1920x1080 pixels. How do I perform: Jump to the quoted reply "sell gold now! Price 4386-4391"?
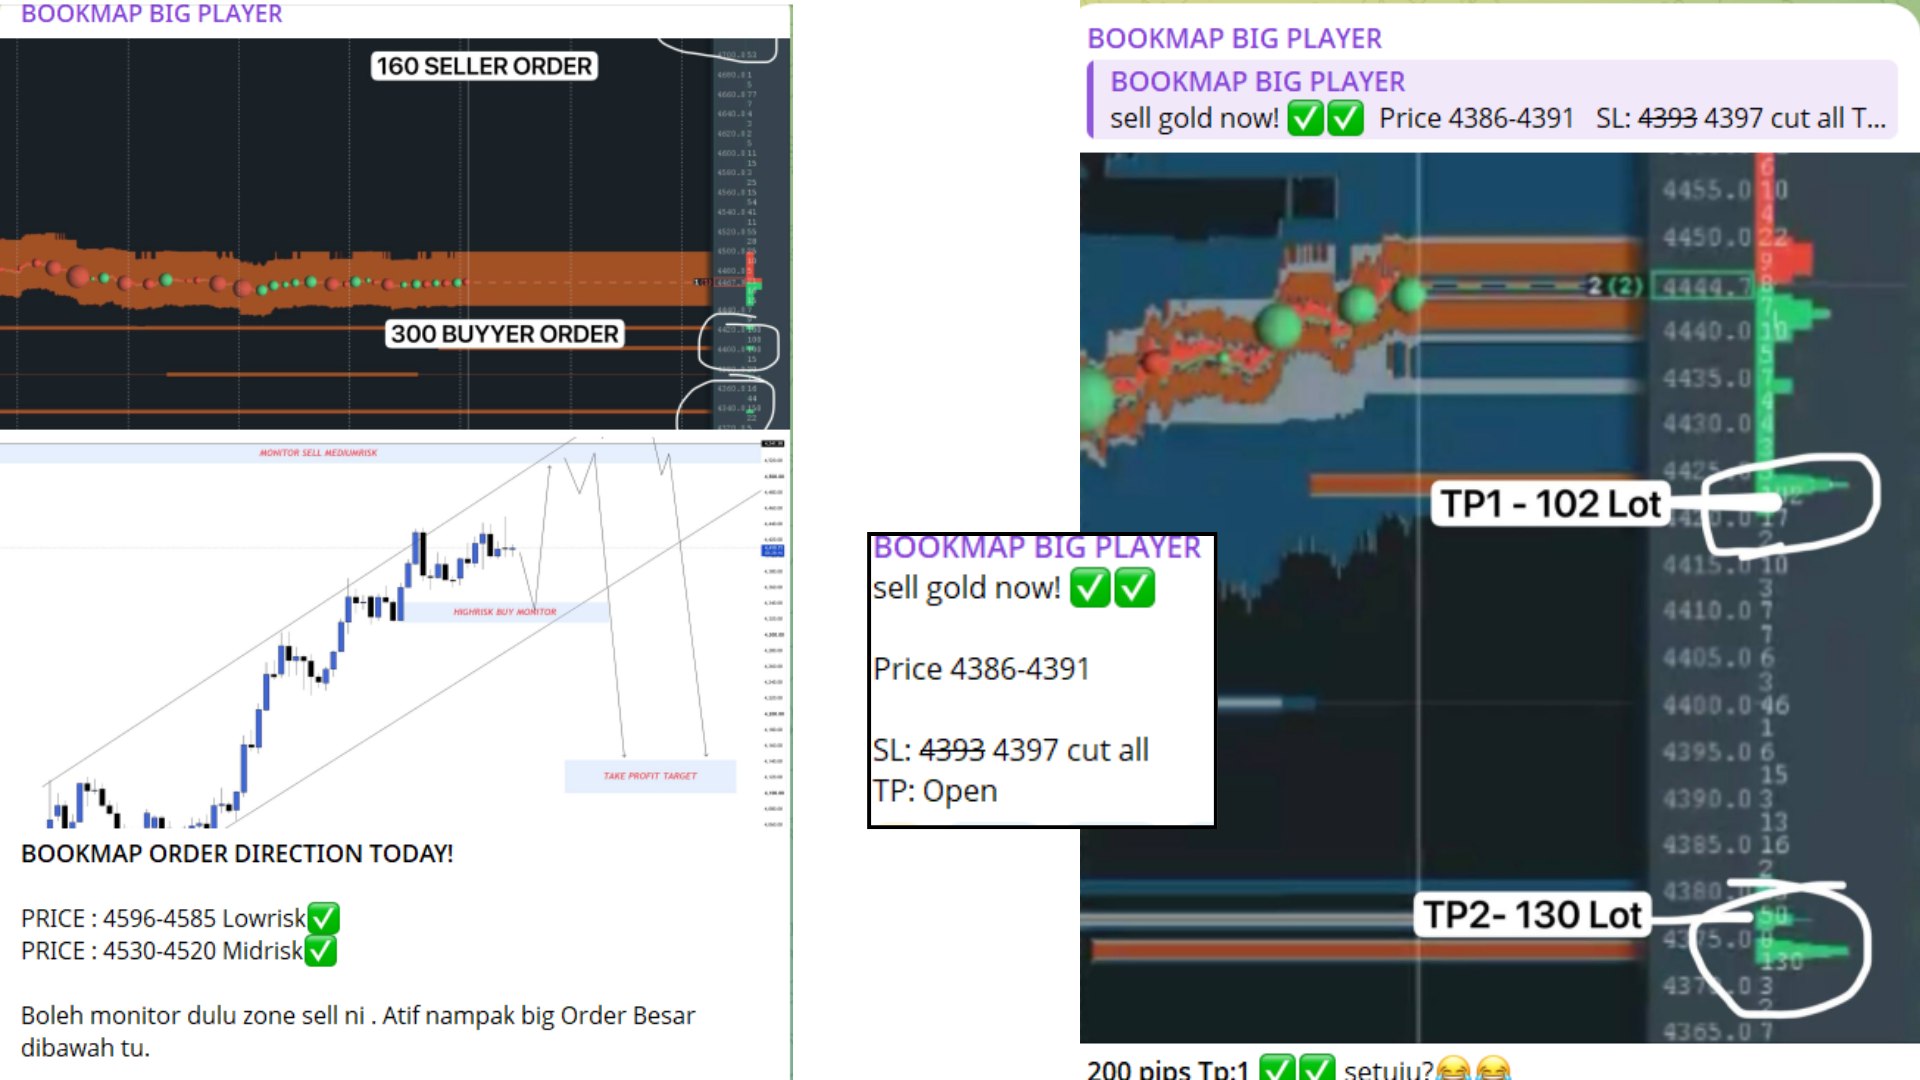(1492, 99)
